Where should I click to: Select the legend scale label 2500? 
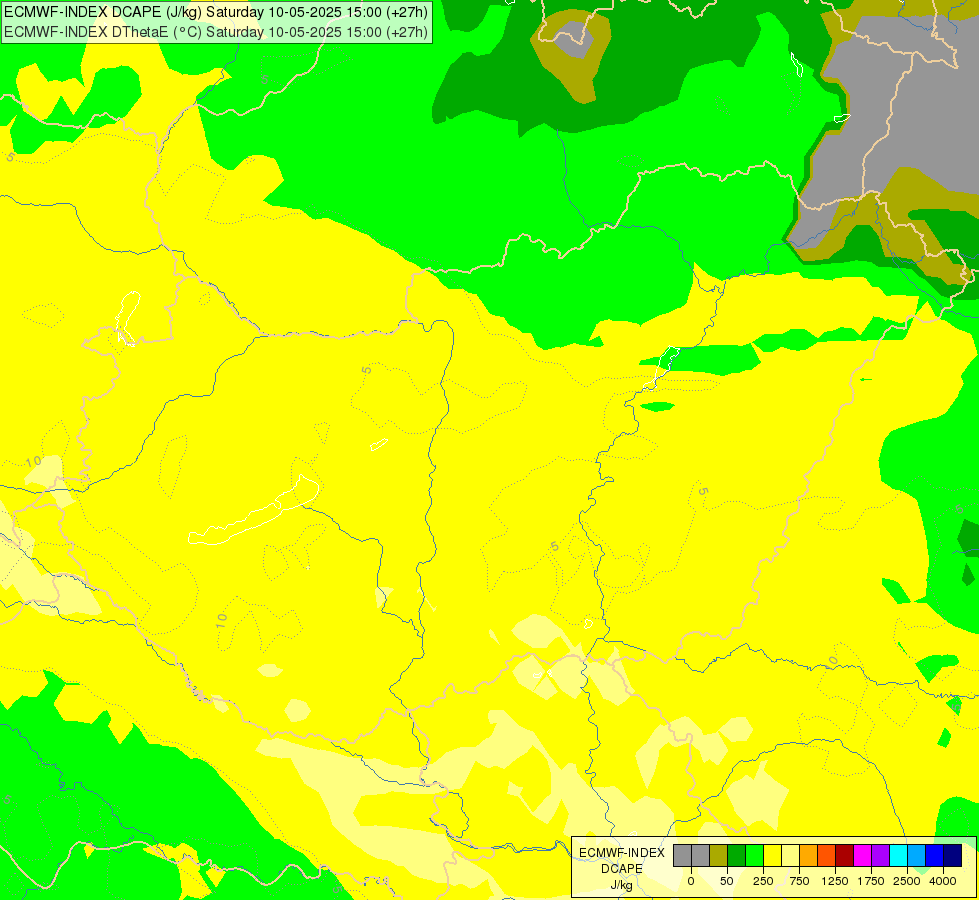(x=907, y=881)
